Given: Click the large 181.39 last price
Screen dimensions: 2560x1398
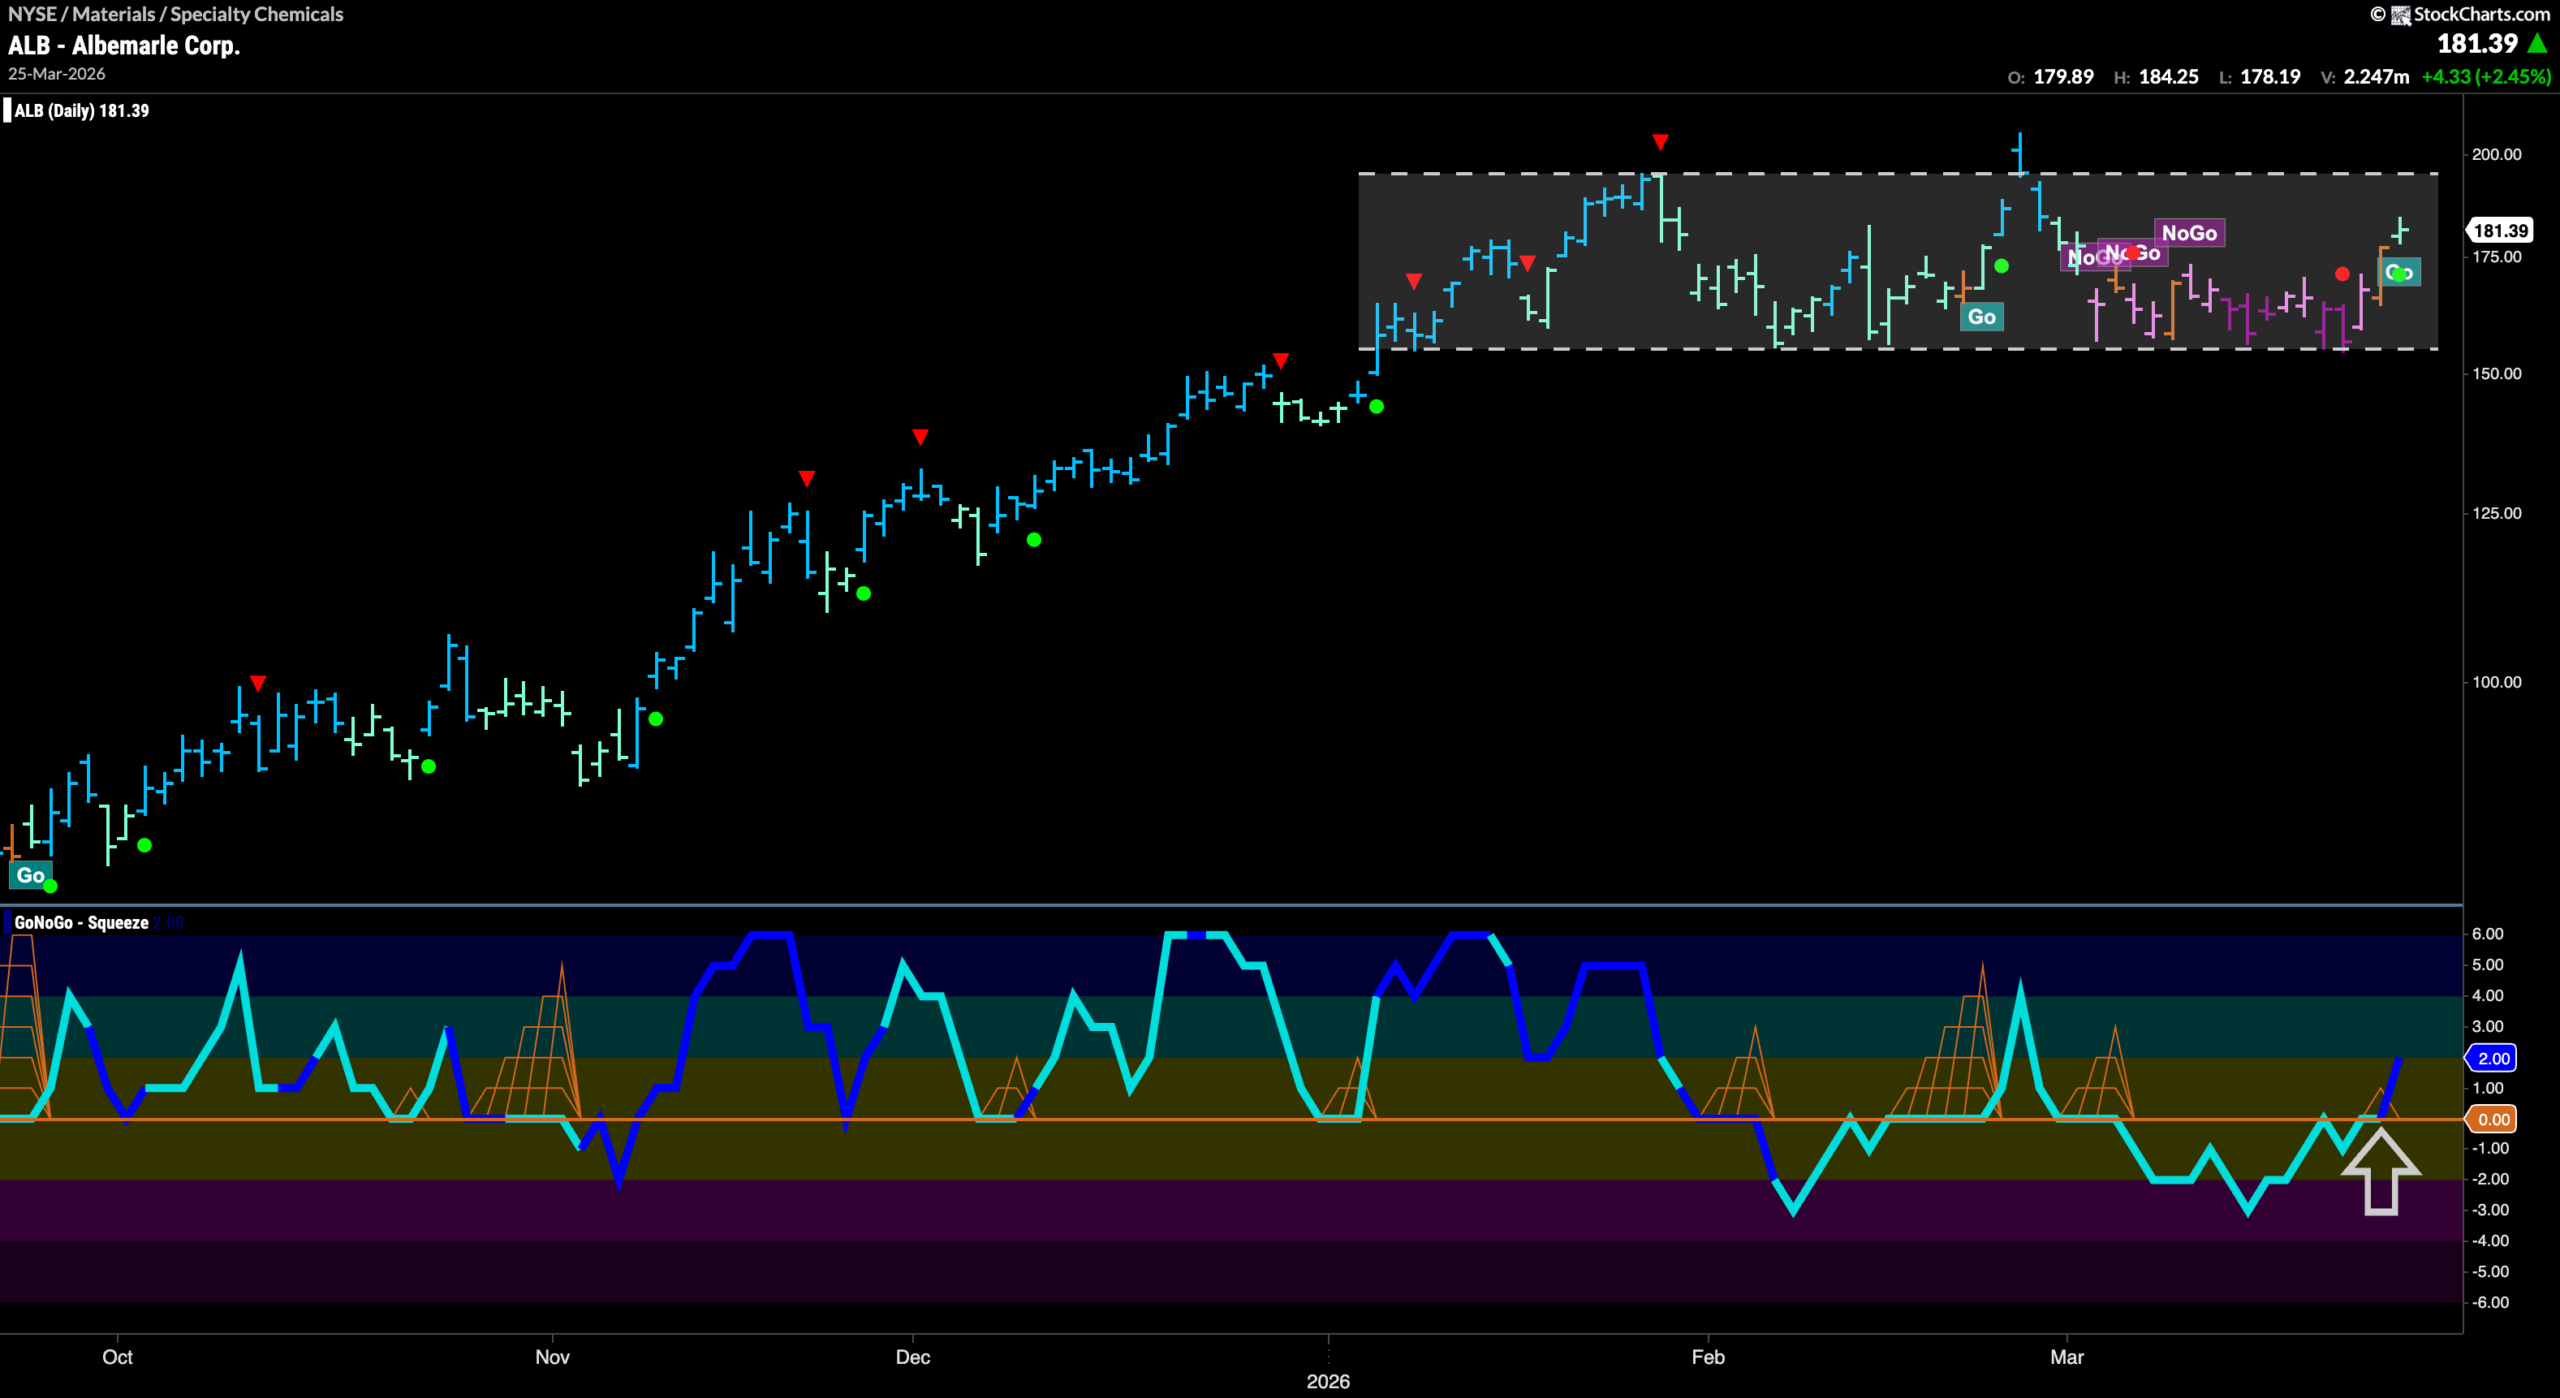Looking at the screenshot, I should click(2477, 43).
